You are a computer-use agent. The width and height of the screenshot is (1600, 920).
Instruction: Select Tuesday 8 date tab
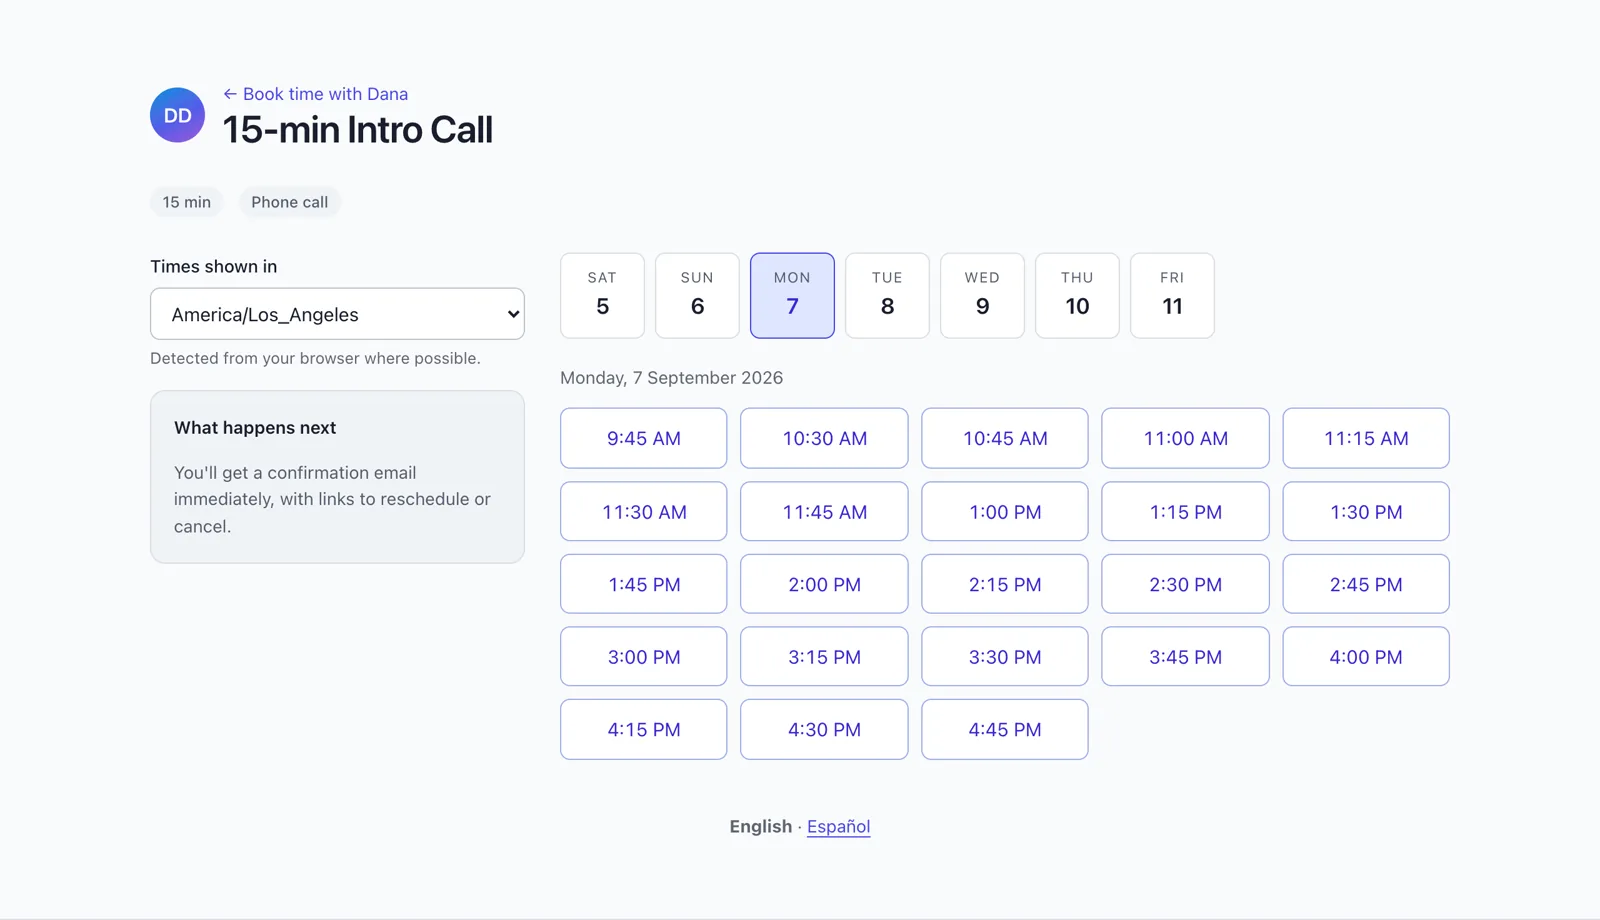[x=887, y=295]
